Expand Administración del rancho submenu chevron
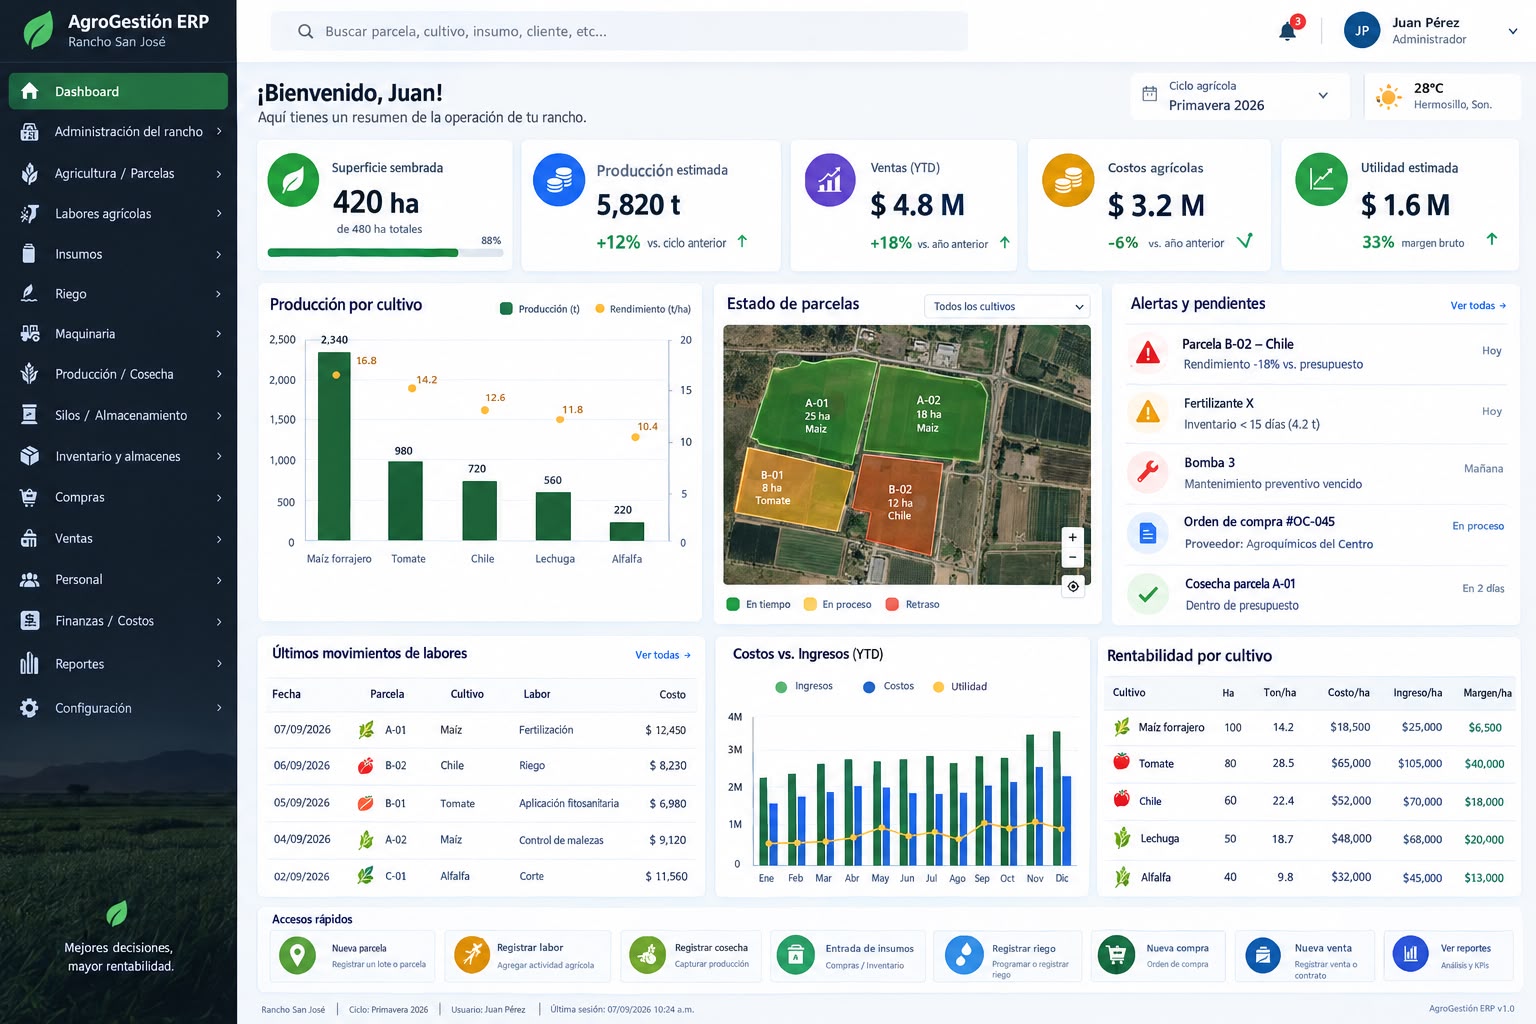 (x=219, y=131)
